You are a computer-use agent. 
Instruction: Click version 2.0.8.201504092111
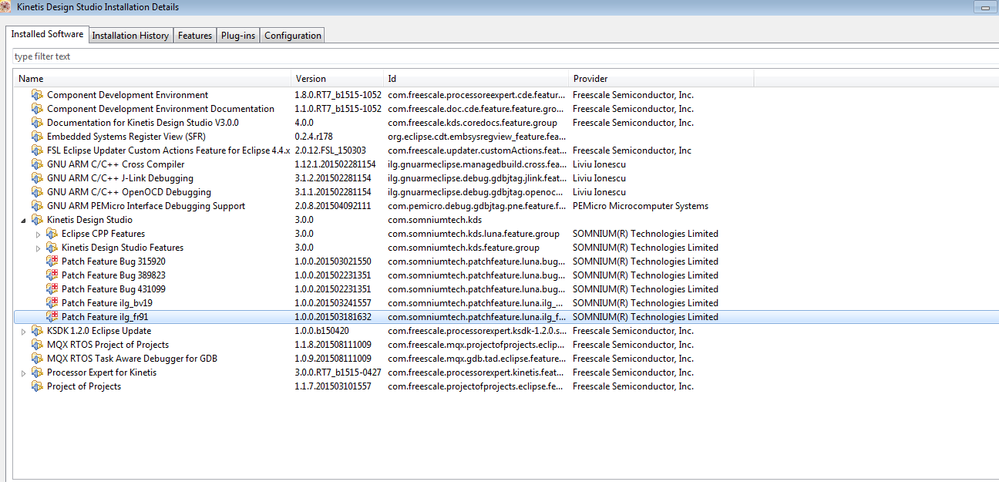click(333, 206)
